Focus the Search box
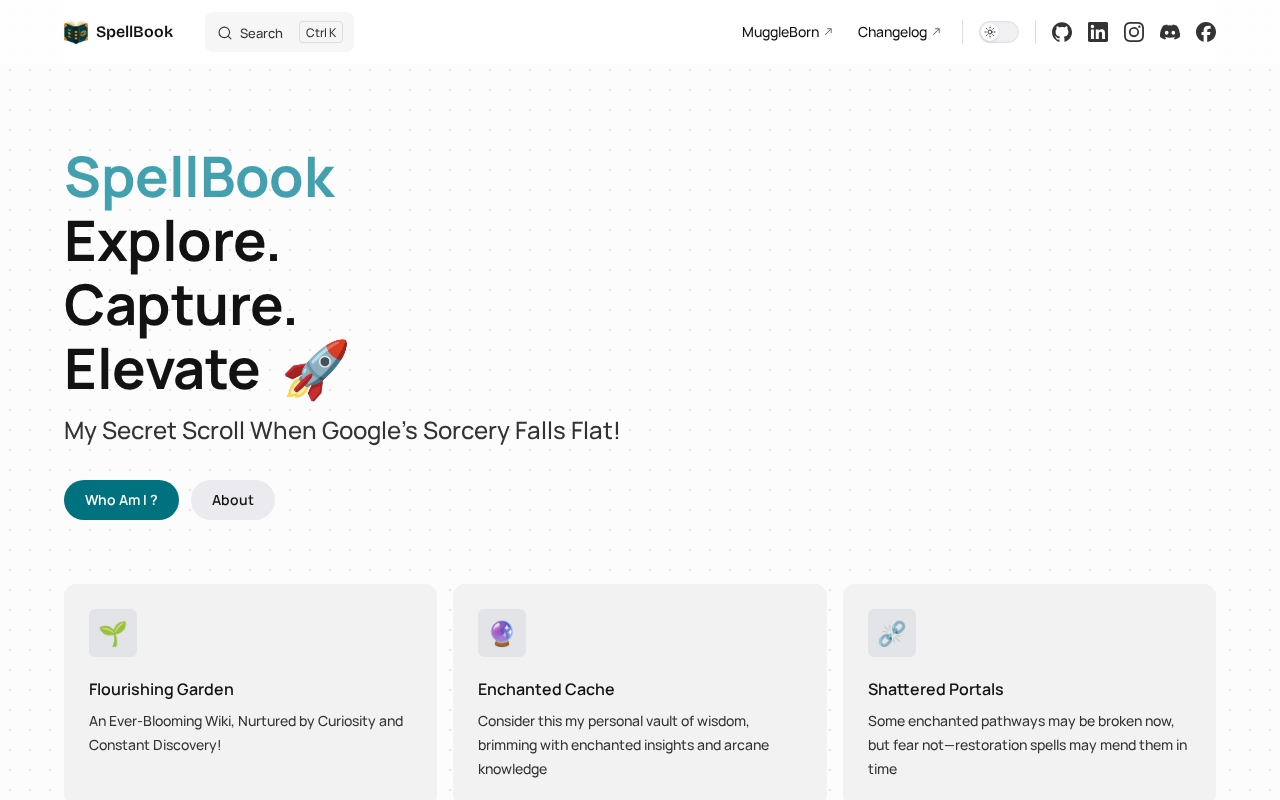 pyautogui.click(x=260, y=33)
